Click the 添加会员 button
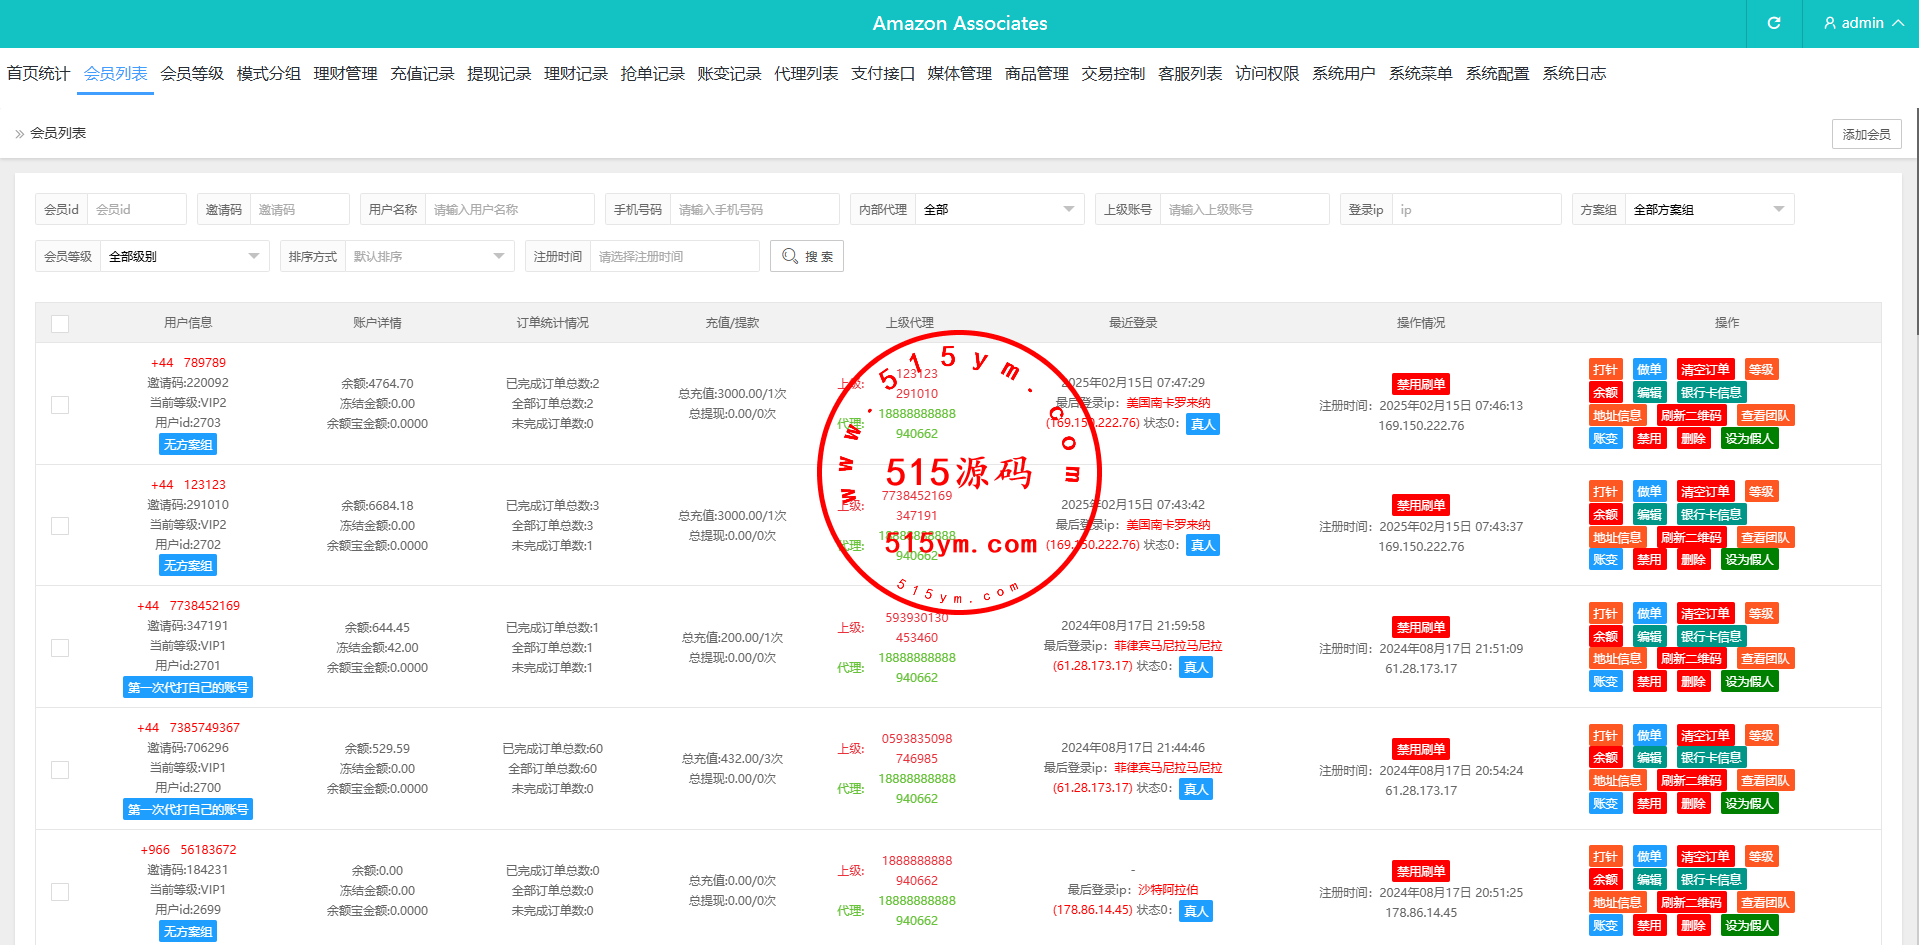The width and height of the screenshot is (1919, 945). [x=1866, y=134]
